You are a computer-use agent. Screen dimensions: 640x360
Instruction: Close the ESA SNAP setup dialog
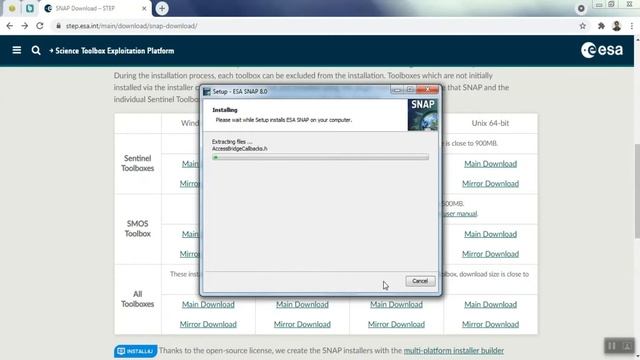pos(428,90)
